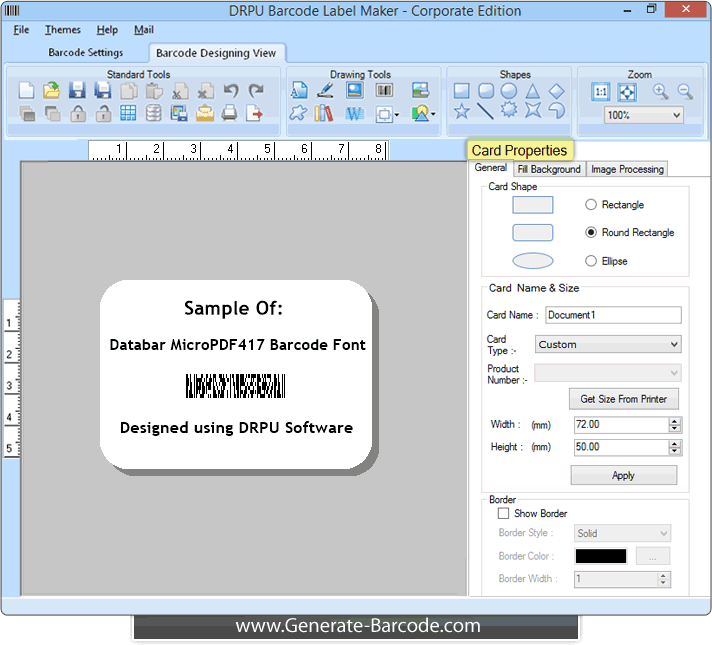Screen dimensions: 712x645
Task: Click the Apply button
Action: (623, 476)
